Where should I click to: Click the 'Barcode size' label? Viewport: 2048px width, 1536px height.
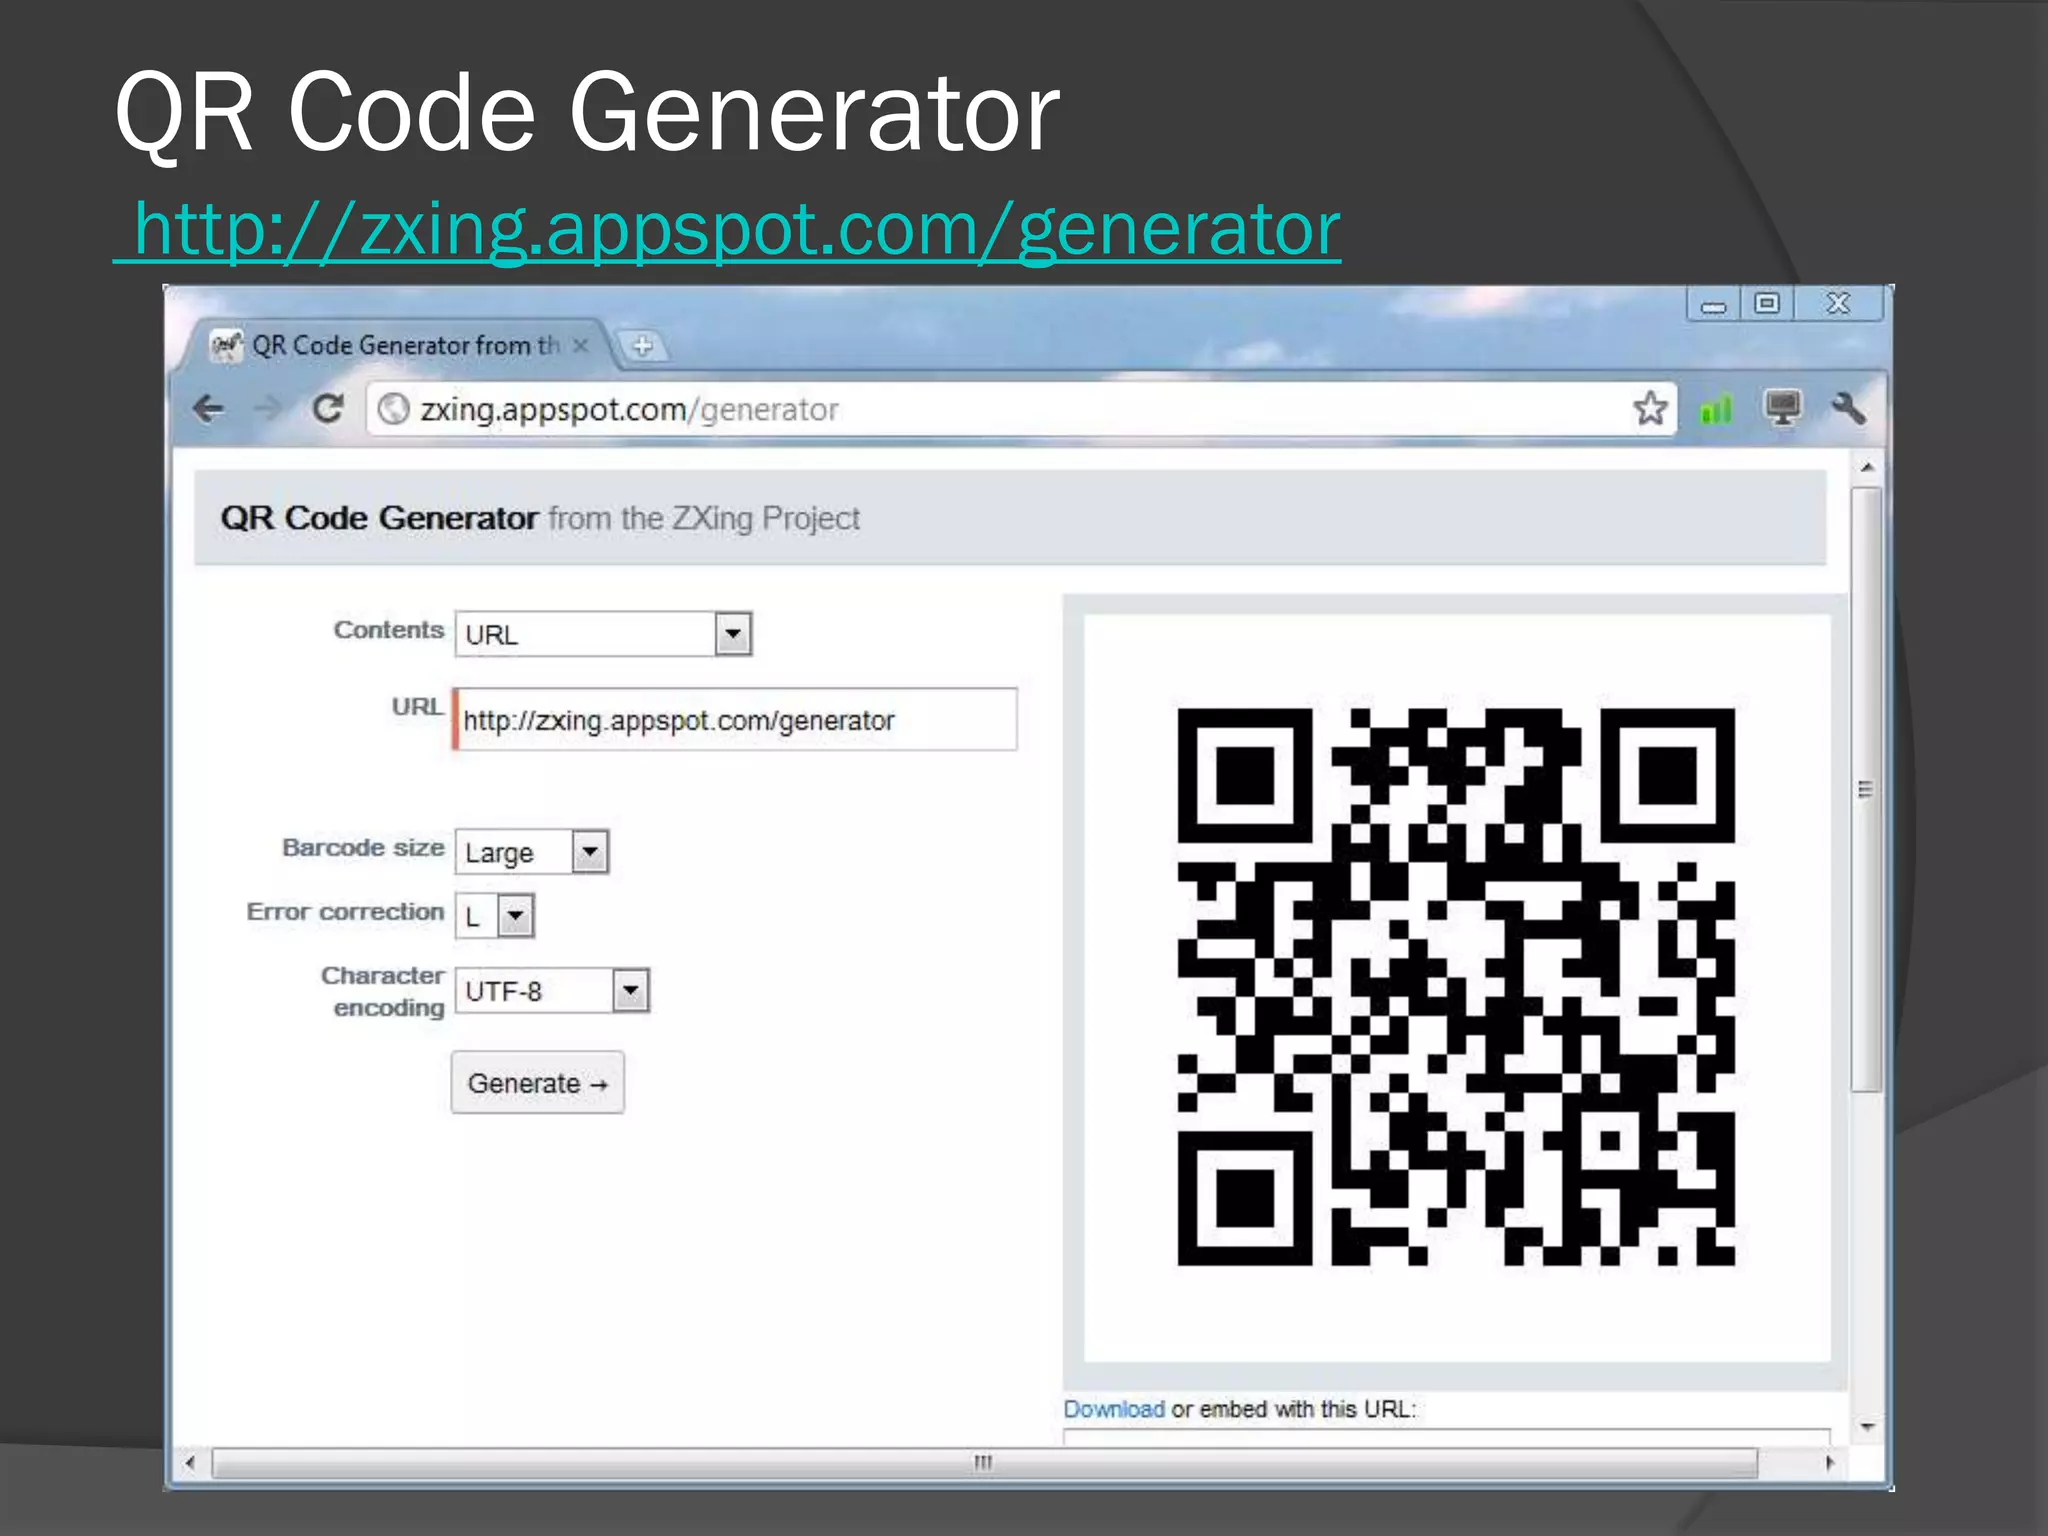363,848
